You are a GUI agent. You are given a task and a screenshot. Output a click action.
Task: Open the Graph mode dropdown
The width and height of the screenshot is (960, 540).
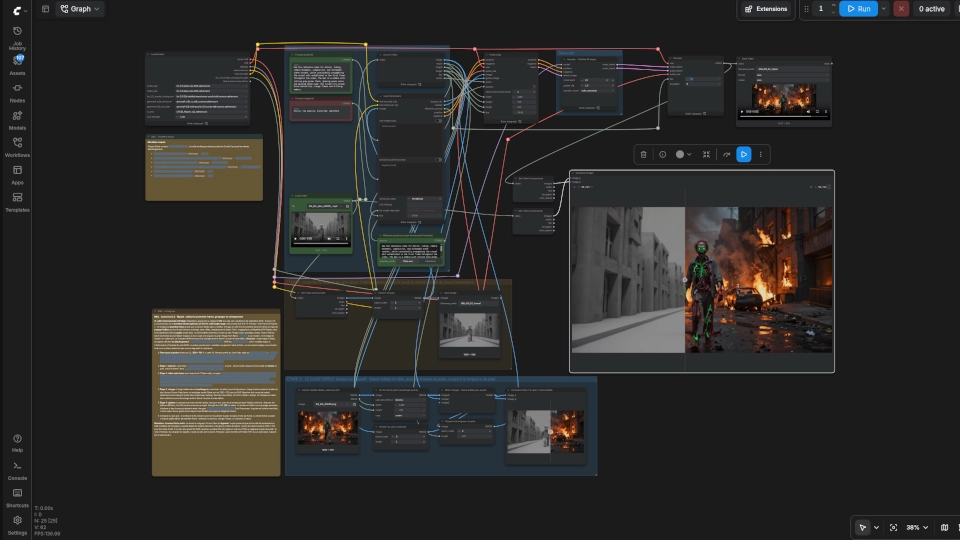(80, 9)
